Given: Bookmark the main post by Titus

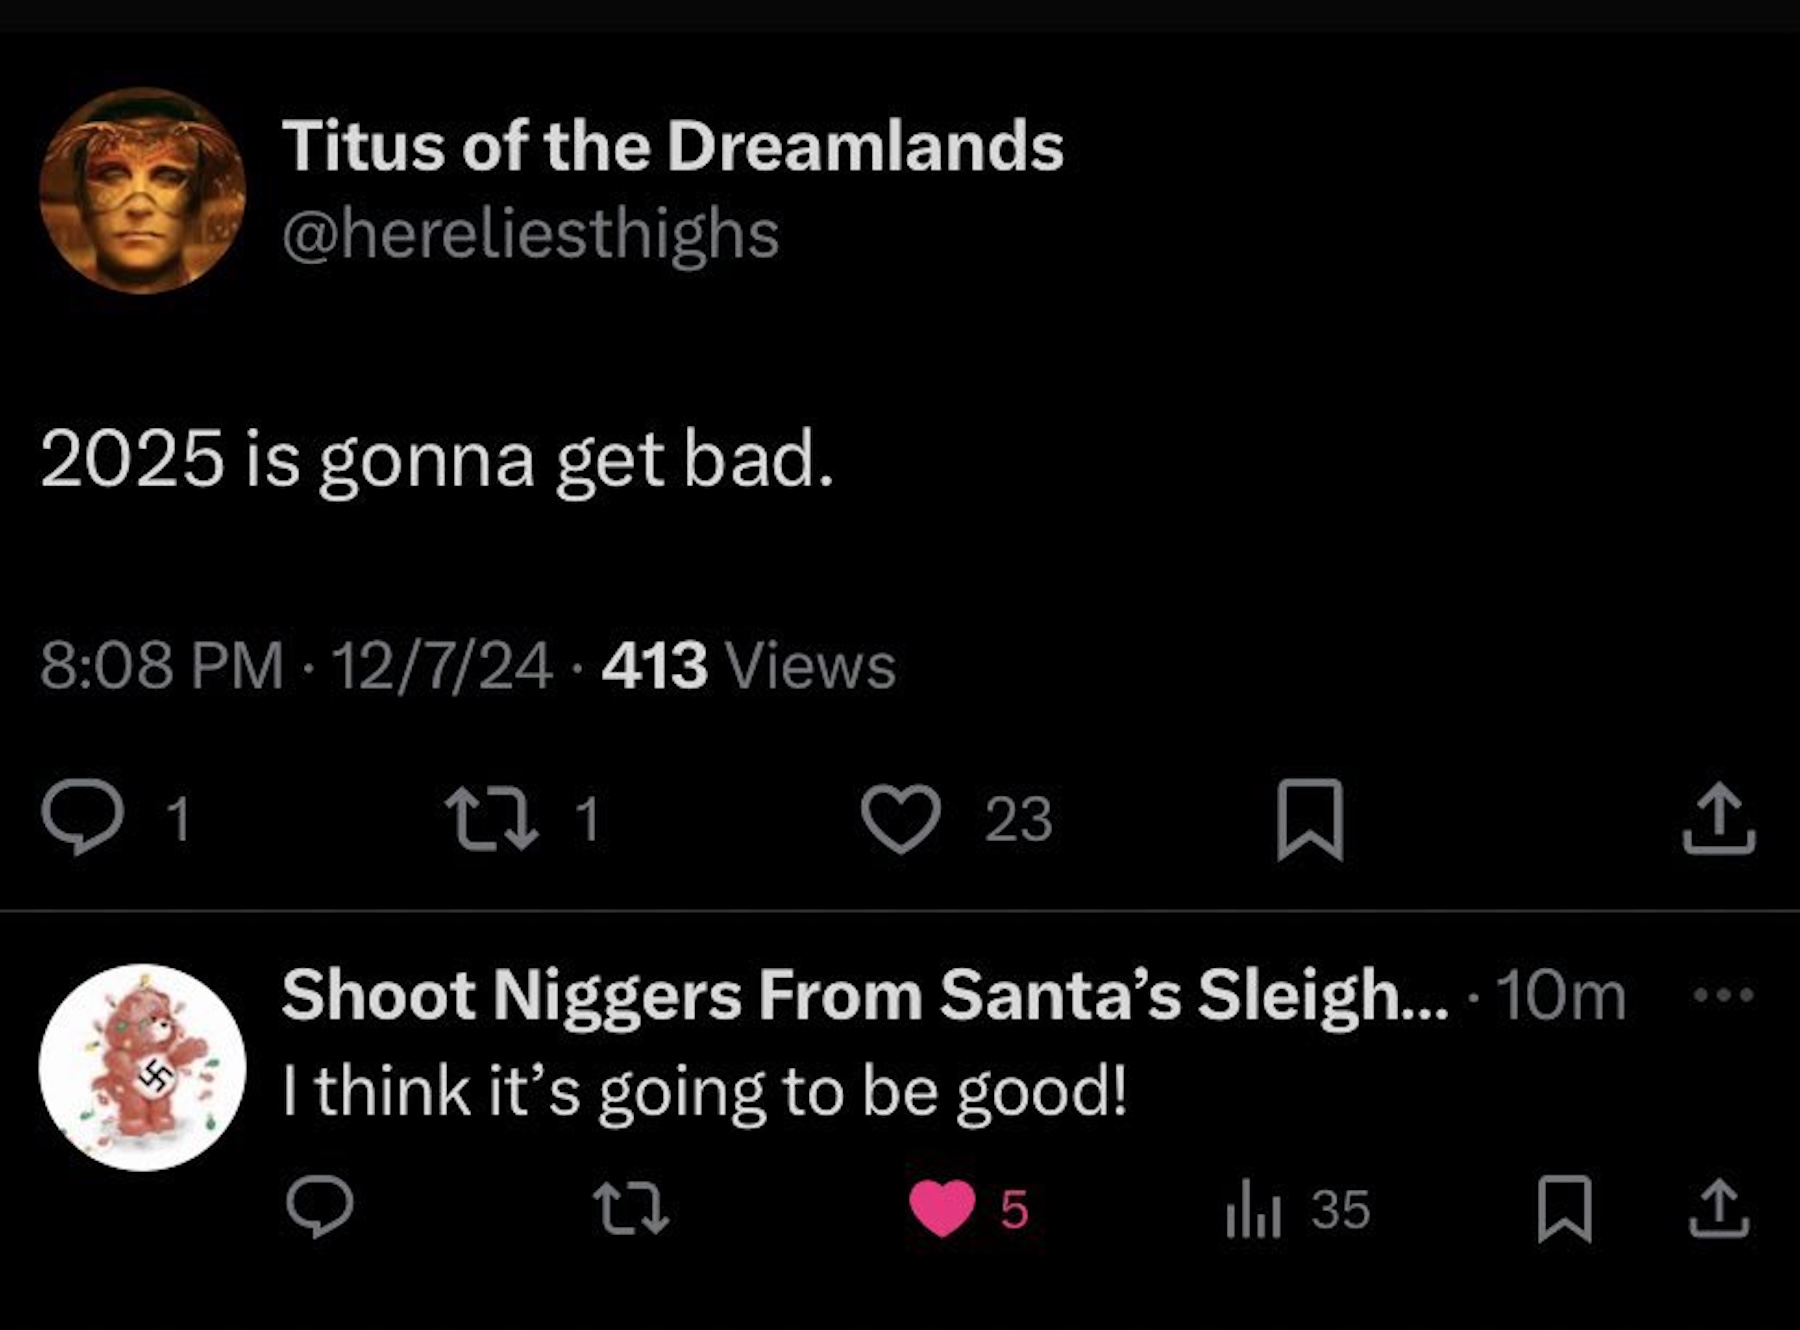Looking at the screenshot, I should pos(1309,818).
